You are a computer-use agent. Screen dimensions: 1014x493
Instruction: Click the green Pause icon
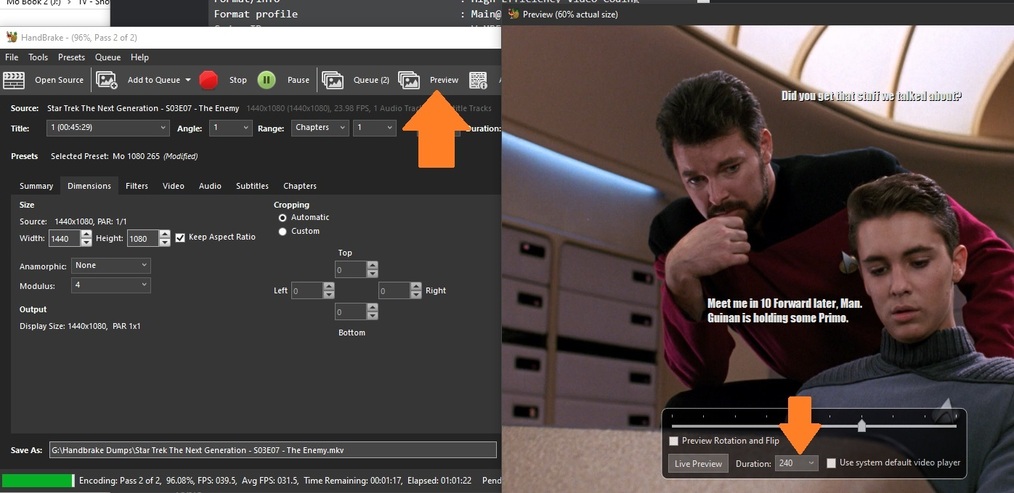click(266, 80)
